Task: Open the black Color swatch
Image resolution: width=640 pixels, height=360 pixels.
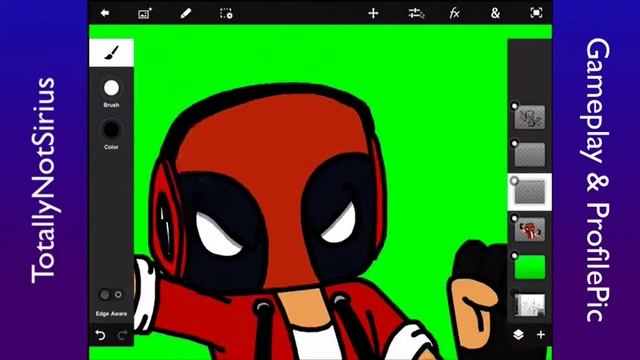Action: [x=111, y=130]
